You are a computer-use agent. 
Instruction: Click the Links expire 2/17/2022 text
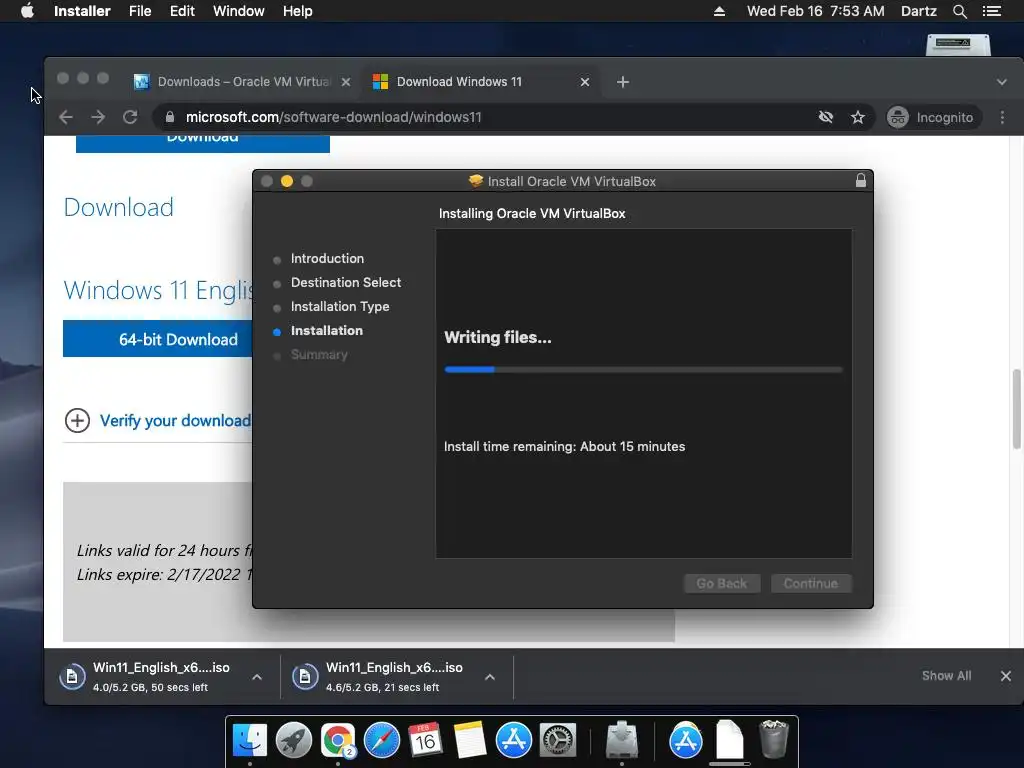[165, 575]
